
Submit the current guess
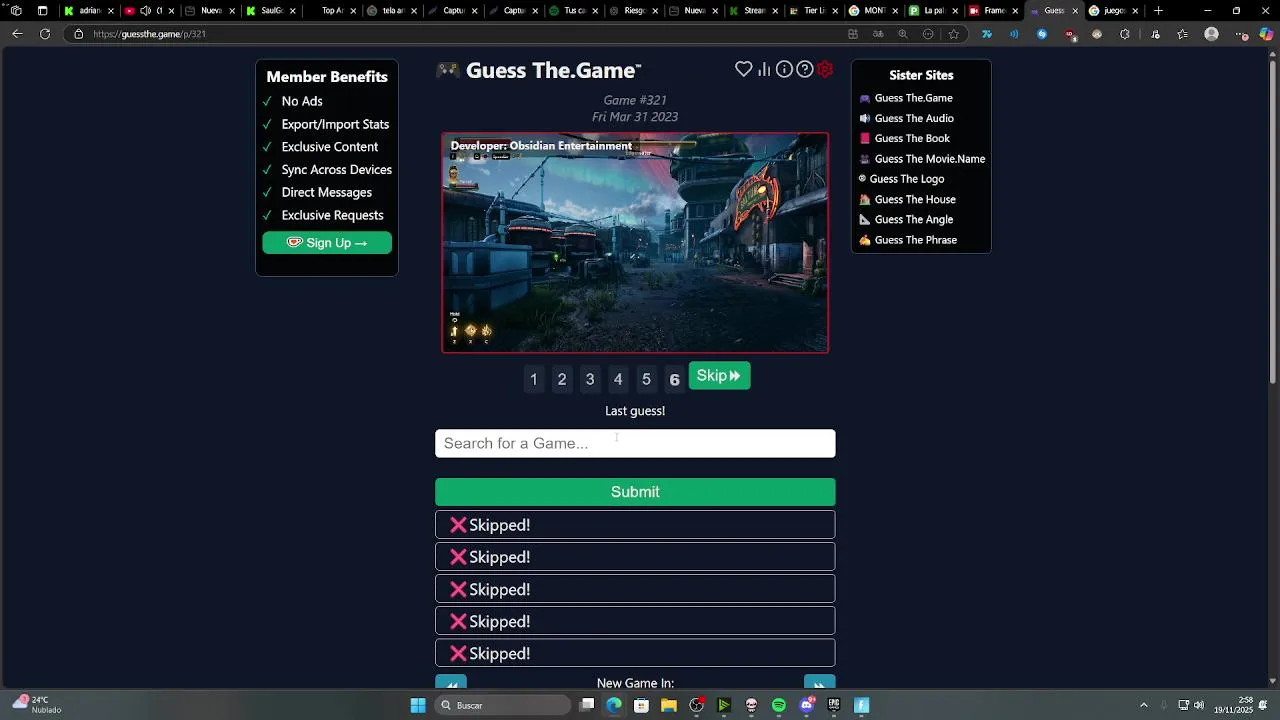(635, 492)
